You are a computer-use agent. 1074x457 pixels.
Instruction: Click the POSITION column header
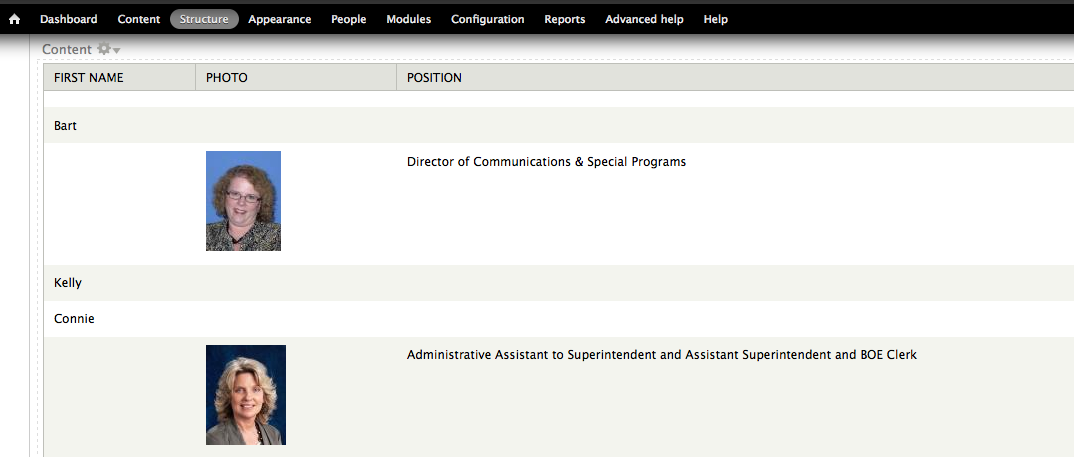click(x=434, y=77)
